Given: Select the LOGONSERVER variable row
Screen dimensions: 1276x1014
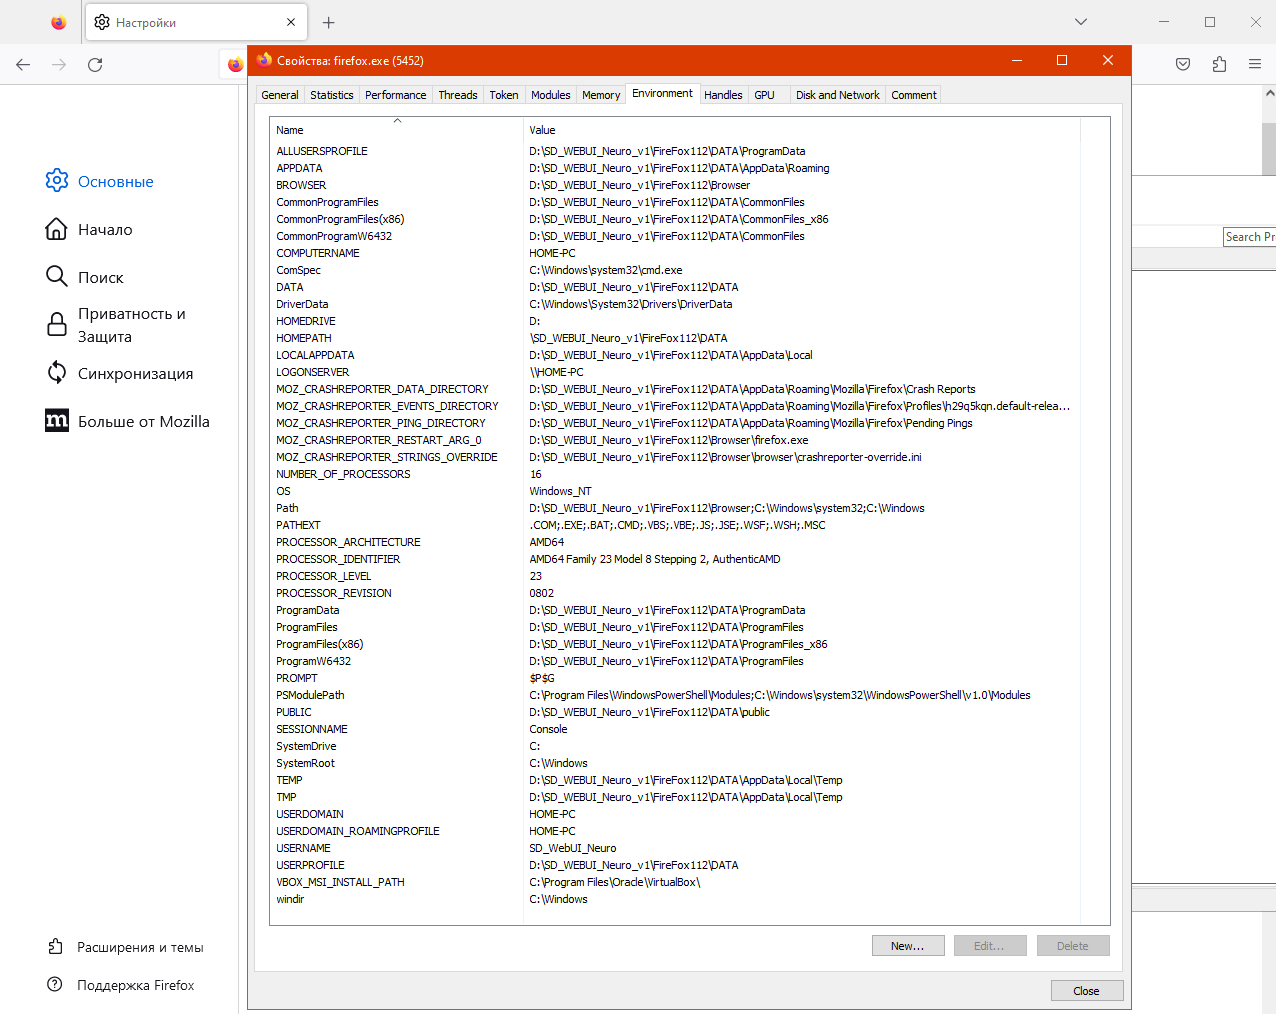Looking at the screenshot, I should pyautogui.click(x=675, y=372).
